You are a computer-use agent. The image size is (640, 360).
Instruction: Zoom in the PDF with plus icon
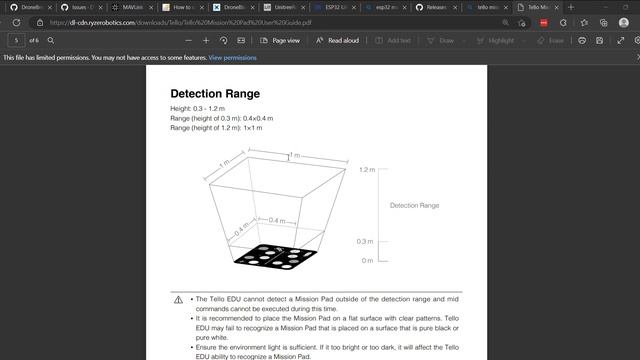point(206,40)
